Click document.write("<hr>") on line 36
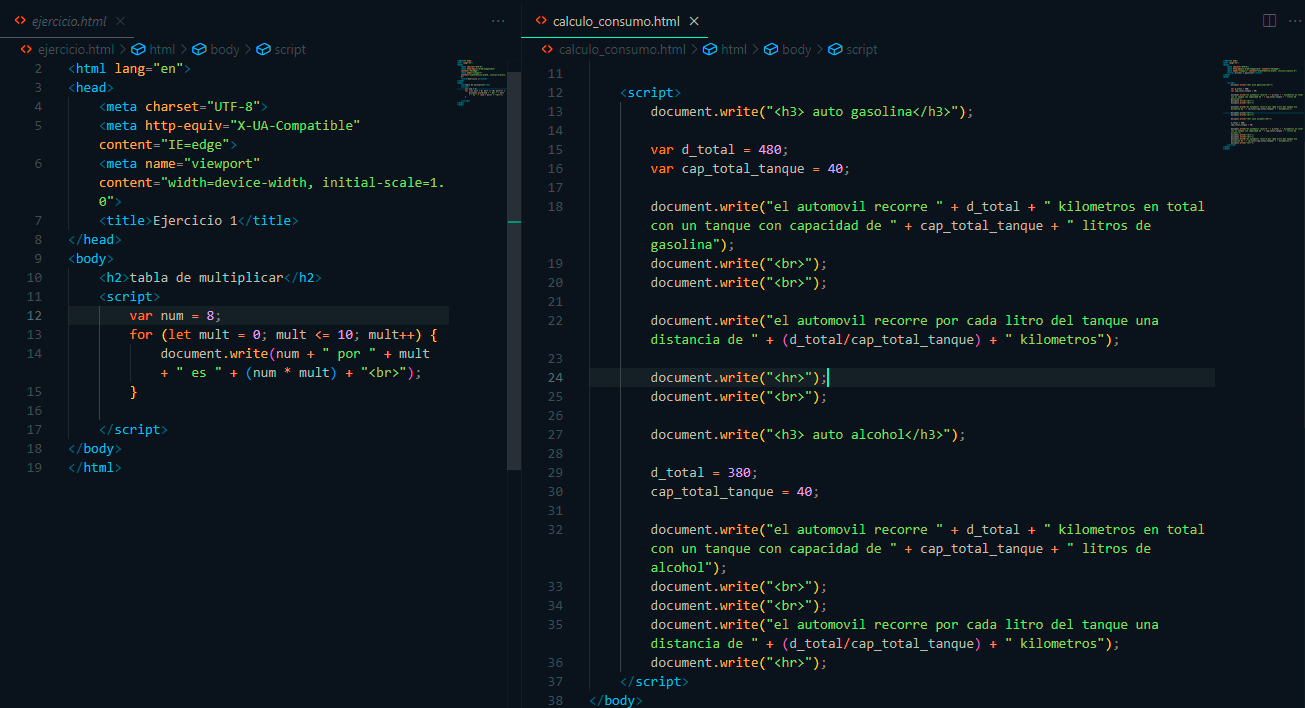This screenshot has width=1305, height=708. tap(739, 663)
